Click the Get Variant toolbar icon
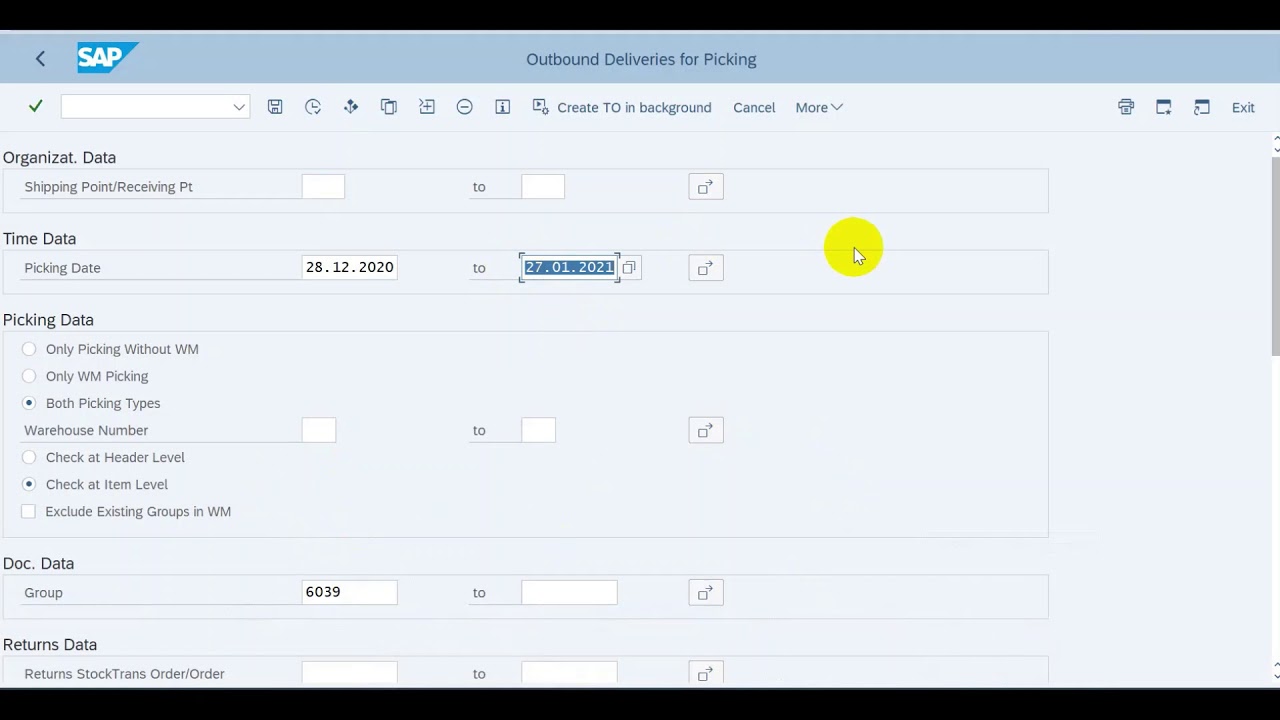The image size is (1280, 720). coord(351,107)
